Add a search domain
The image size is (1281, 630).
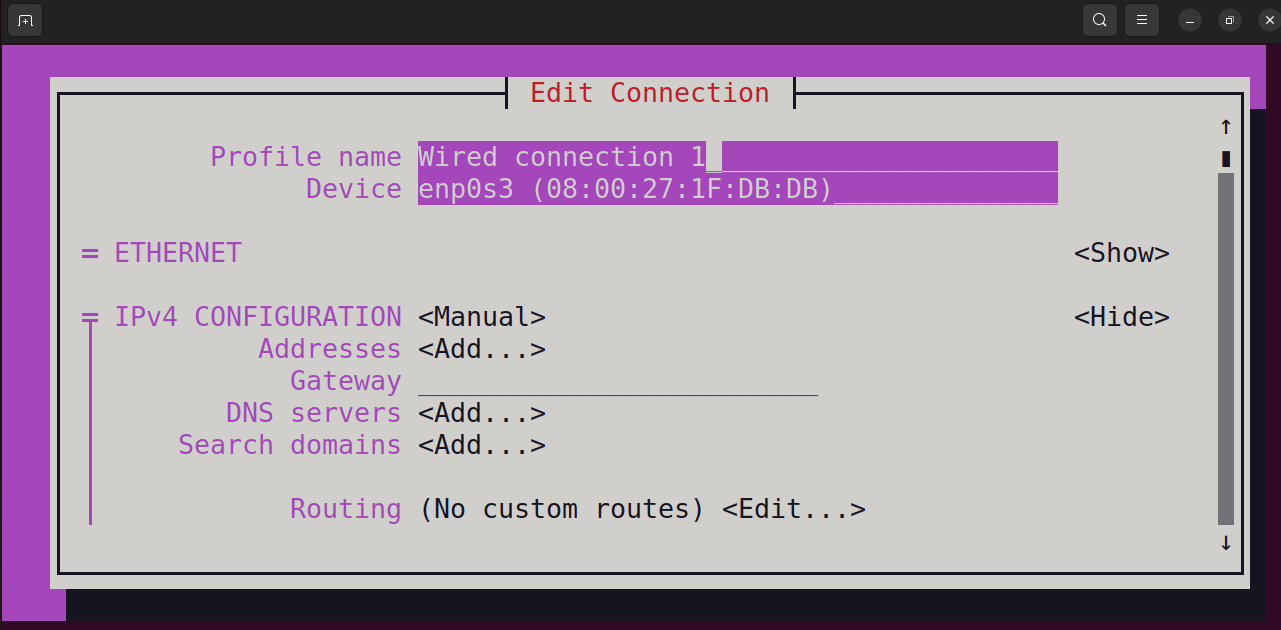coord(482,445)
